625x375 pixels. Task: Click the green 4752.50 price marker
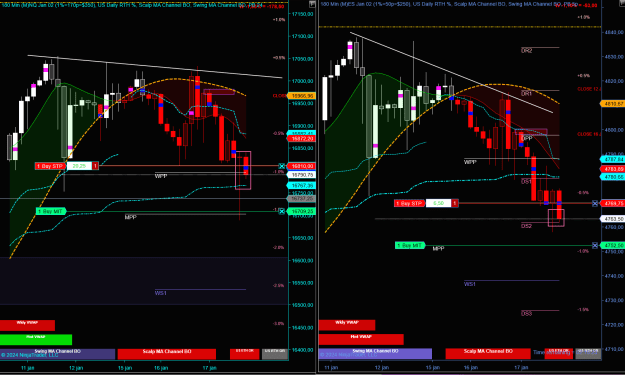click(x=613, y=245)
